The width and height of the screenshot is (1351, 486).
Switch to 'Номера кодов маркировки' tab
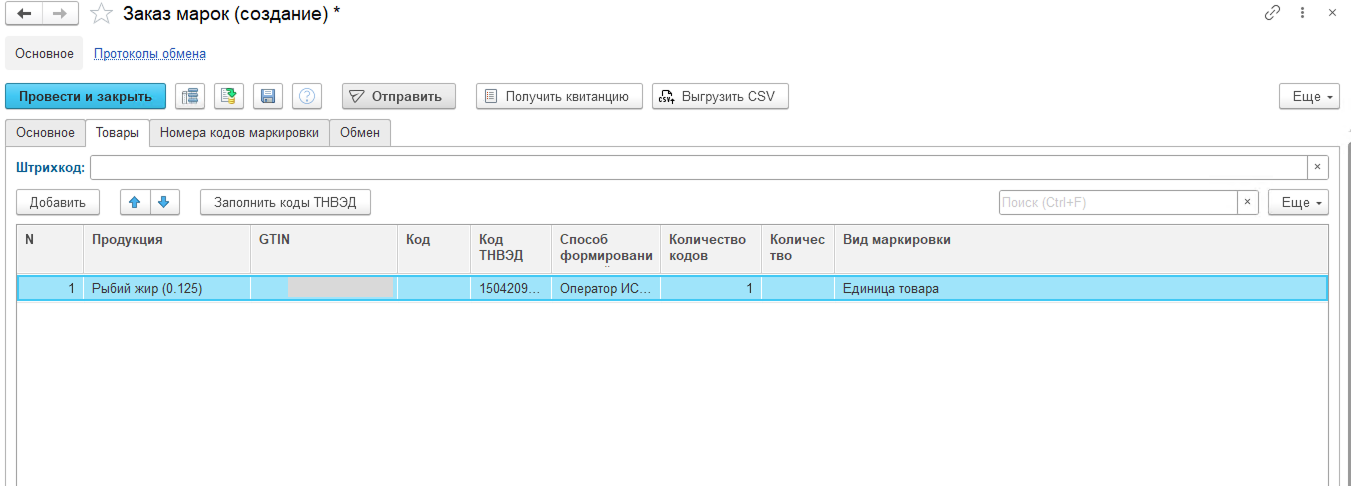pyautogui.click(x=239, y=133)
